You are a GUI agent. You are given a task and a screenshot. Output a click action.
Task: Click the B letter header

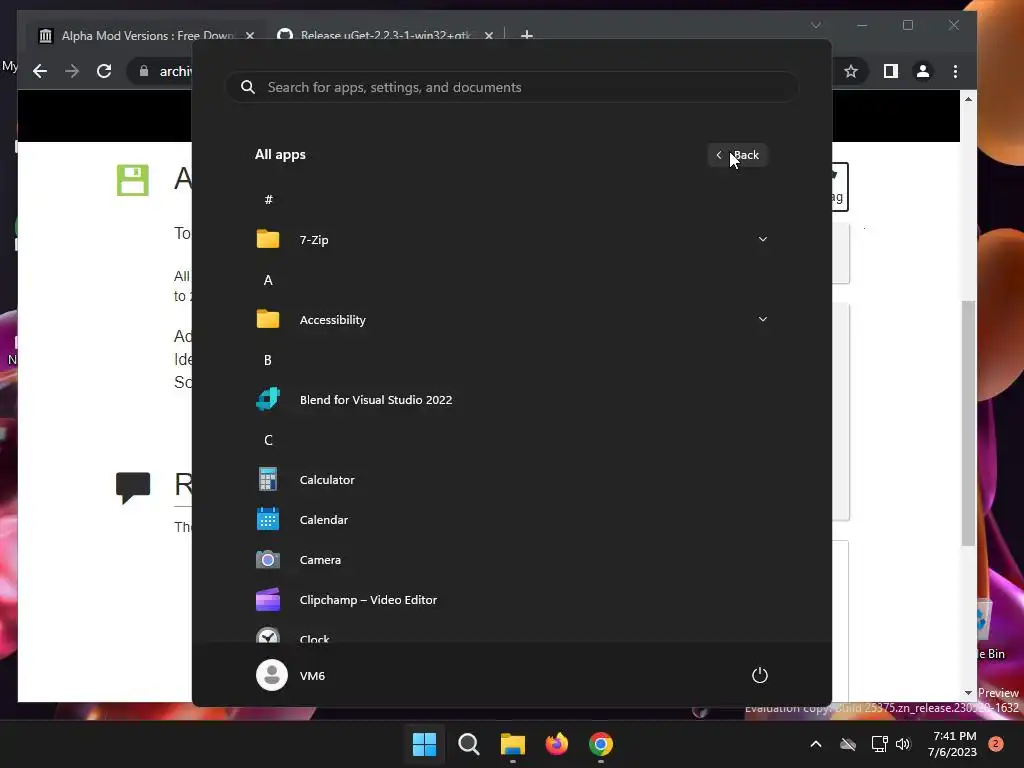click(x=268, y=360)
